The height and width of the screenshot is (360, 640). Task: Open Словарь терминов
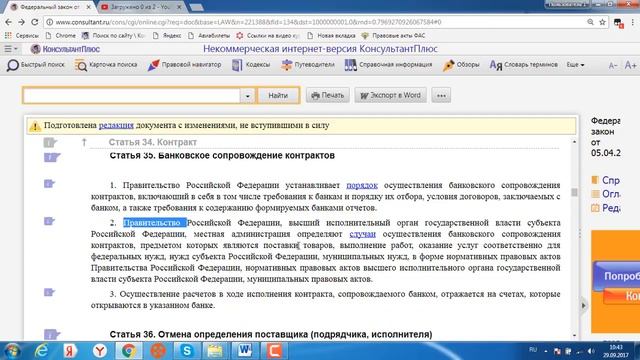click(x=523, y=65)
